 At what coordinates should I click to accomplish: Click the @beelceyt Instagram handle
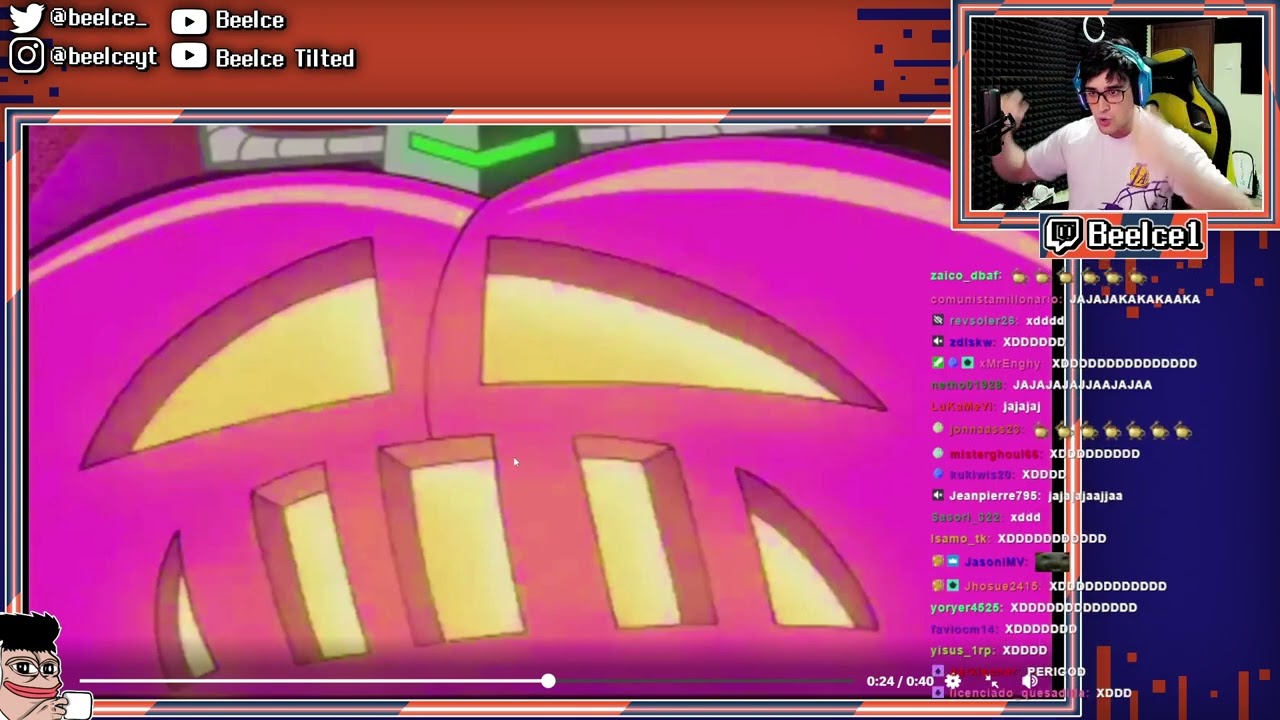tap(104, 56)
